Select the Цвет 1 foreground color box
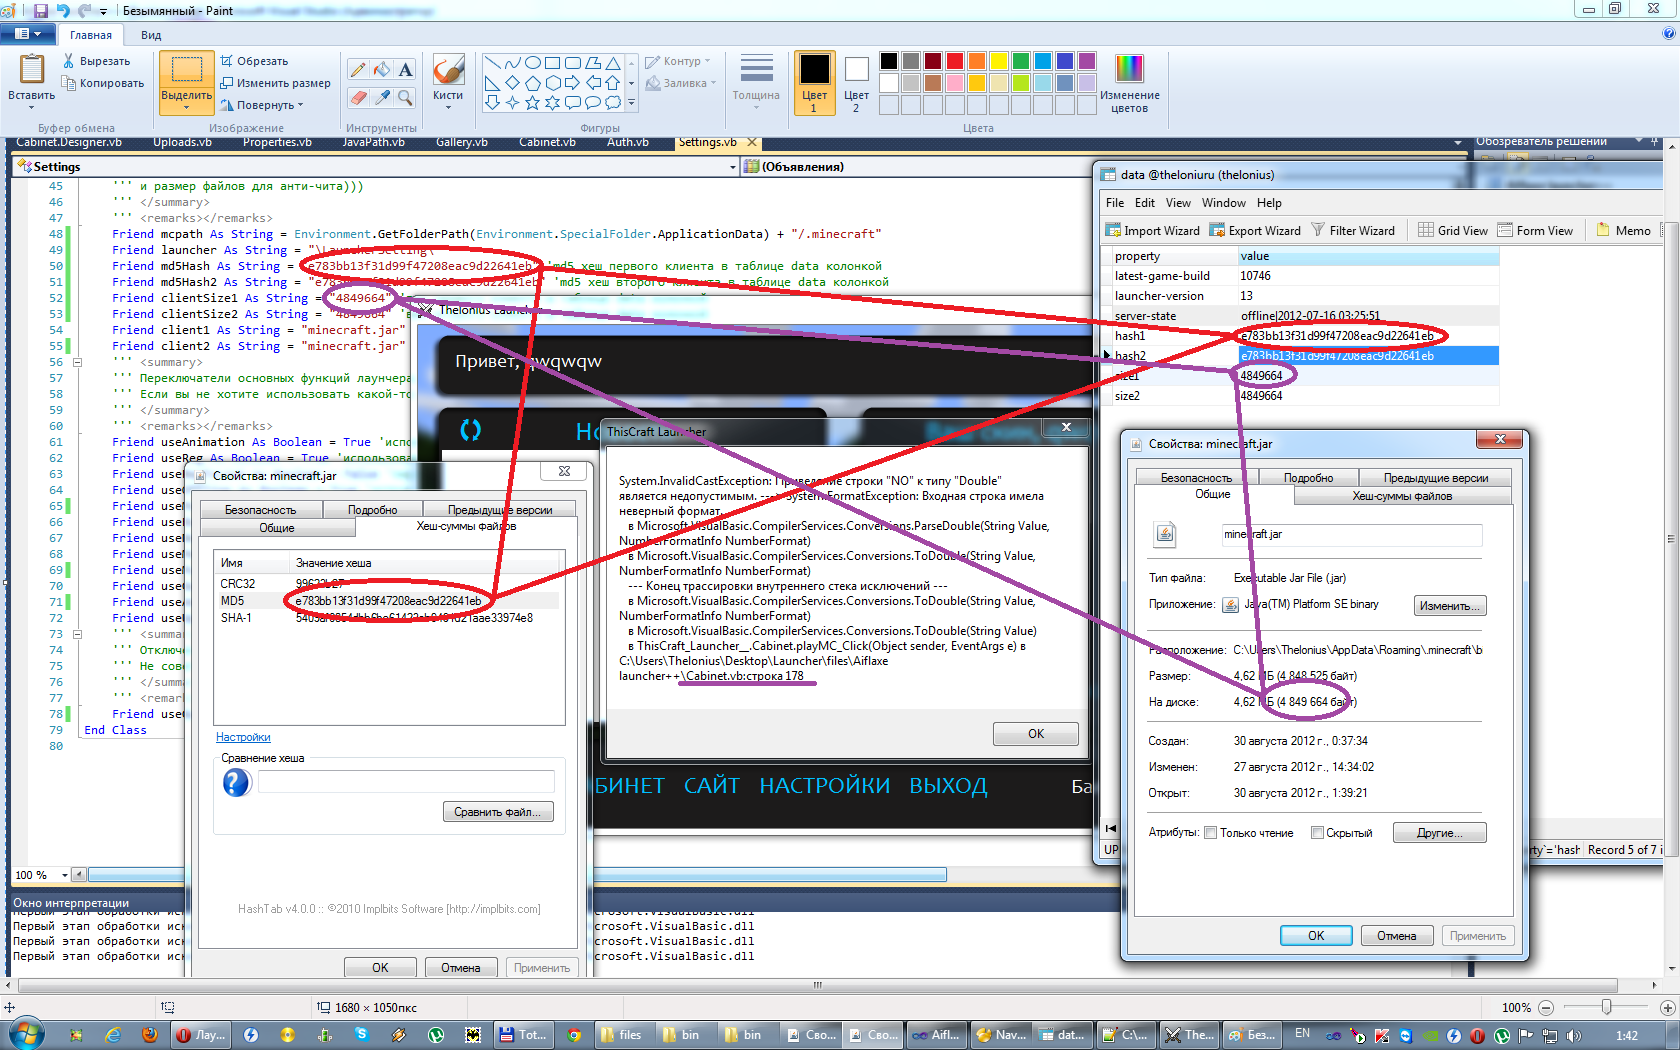Viewport: 1680px width, 1050px height. tap(814, 82)
